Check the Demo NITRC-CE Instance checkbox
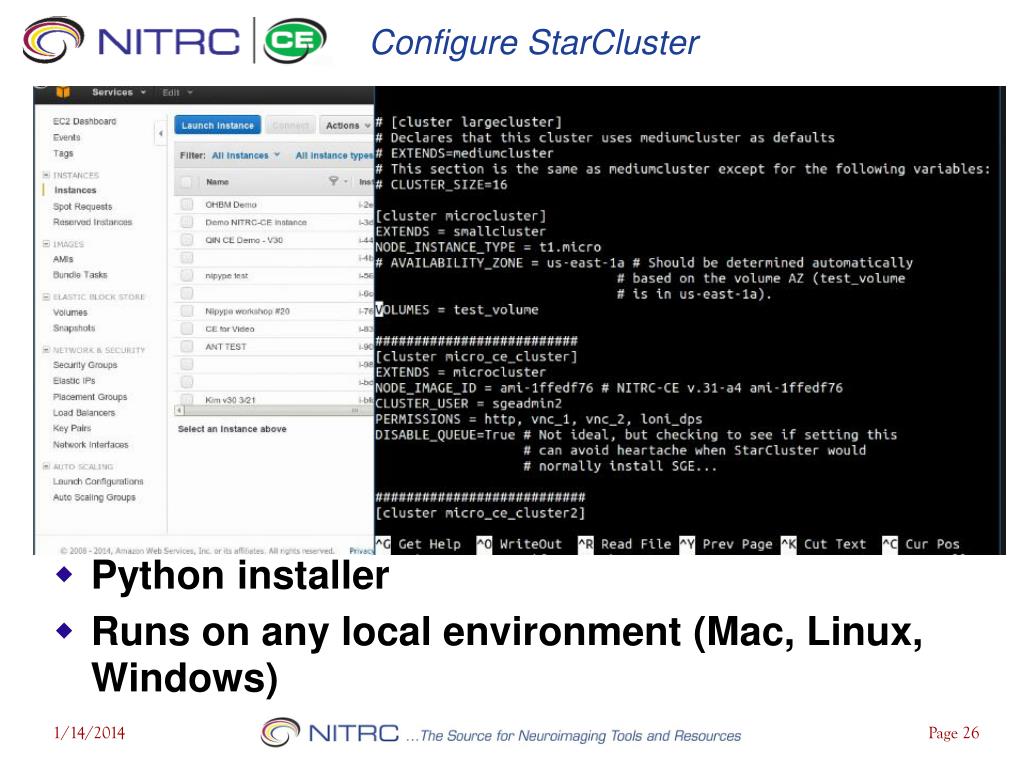The width and height of the screenshot is (1024, 768). coord(187,222)
